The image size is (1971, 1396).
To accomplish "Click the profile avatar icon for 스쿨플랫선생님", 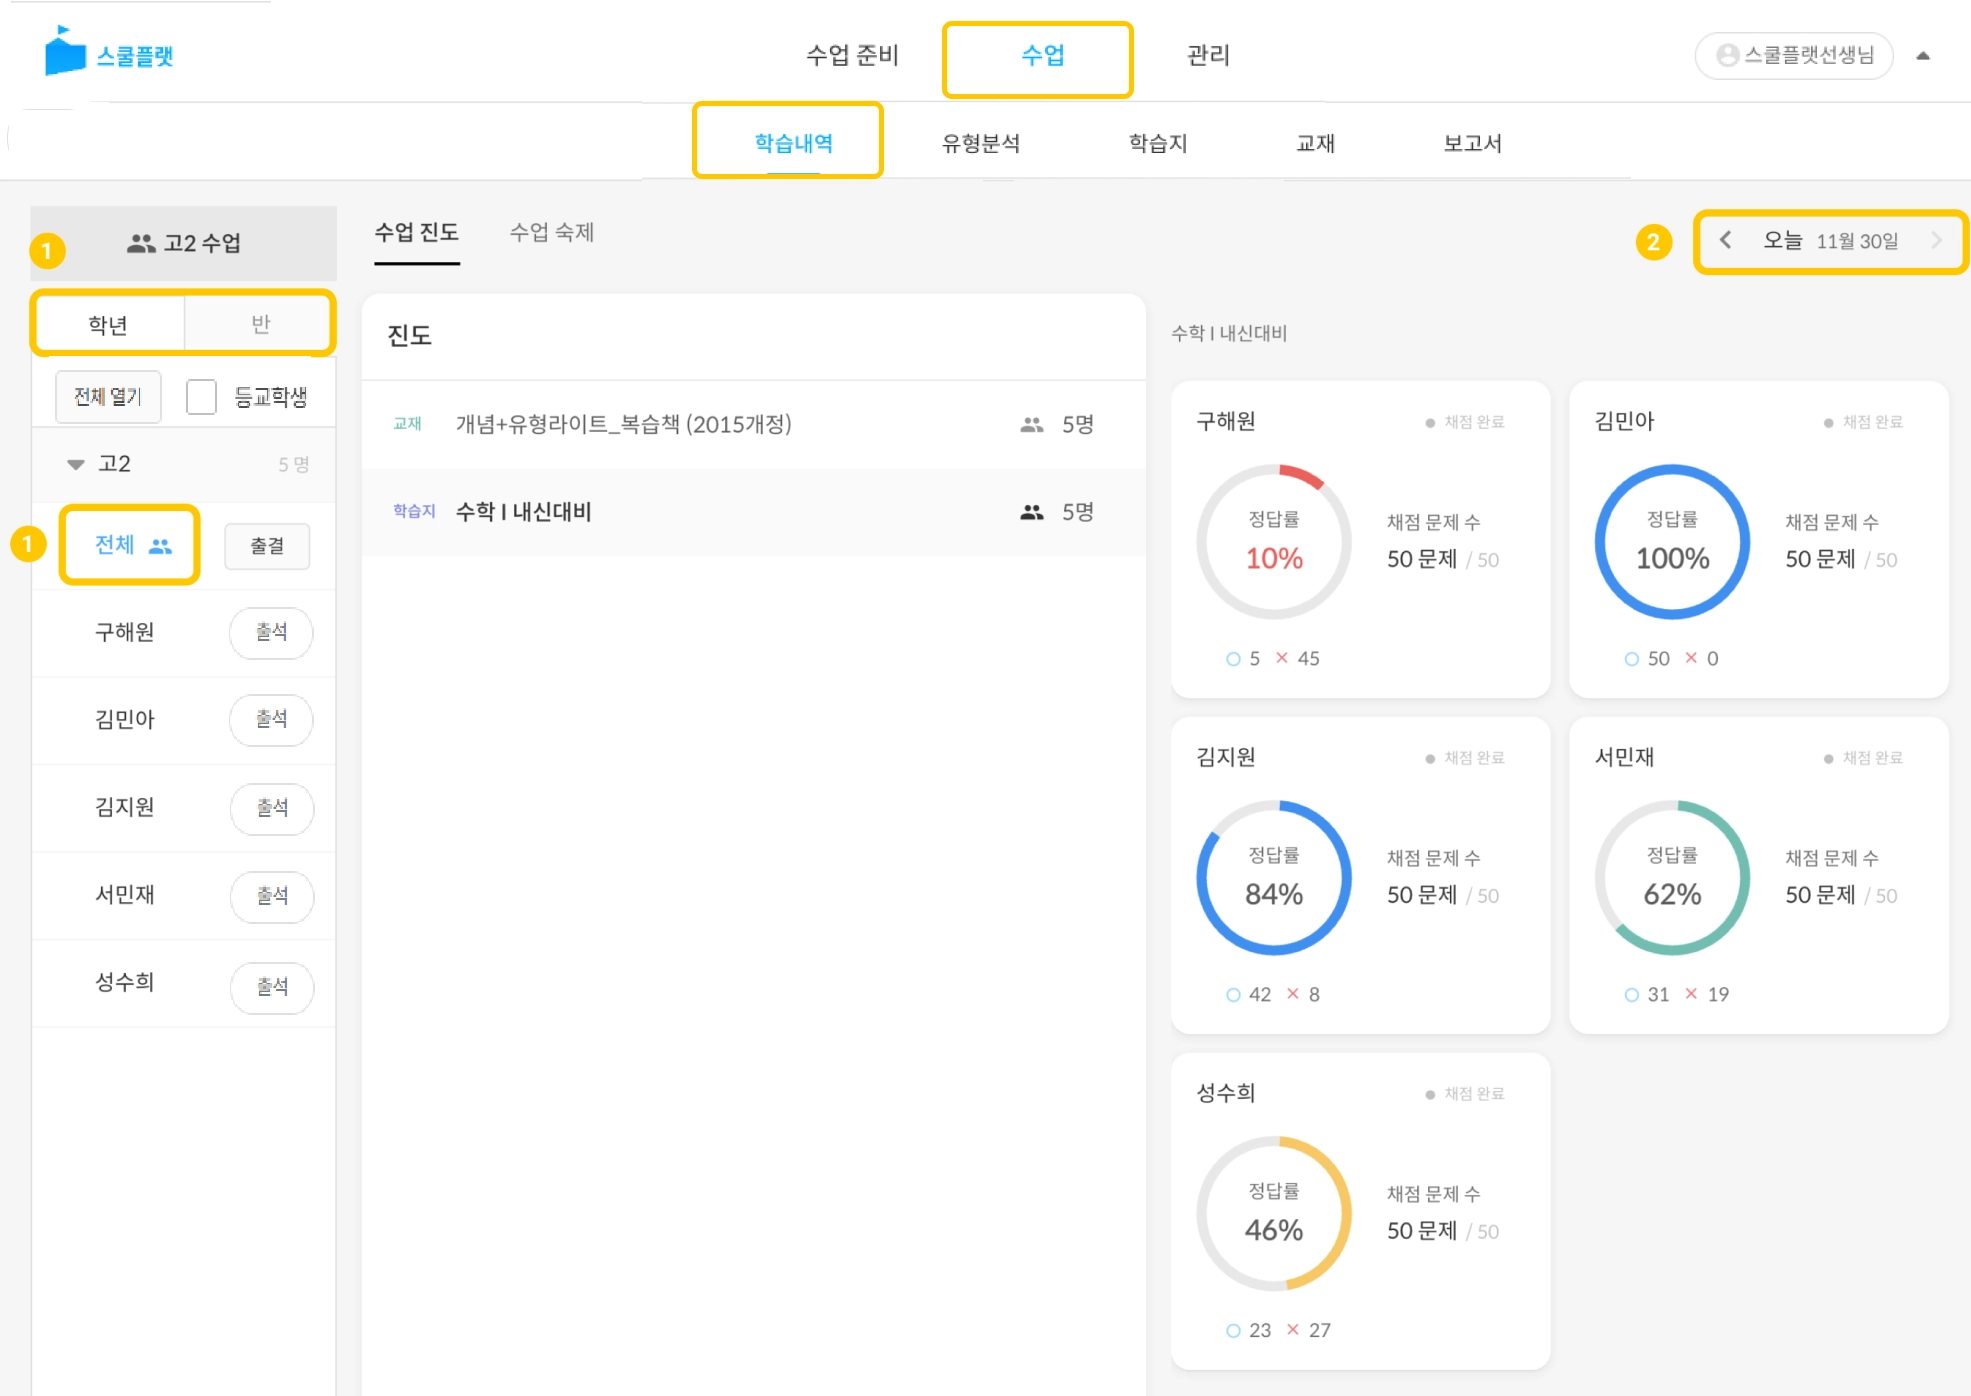I will (x=1727, y=55).
